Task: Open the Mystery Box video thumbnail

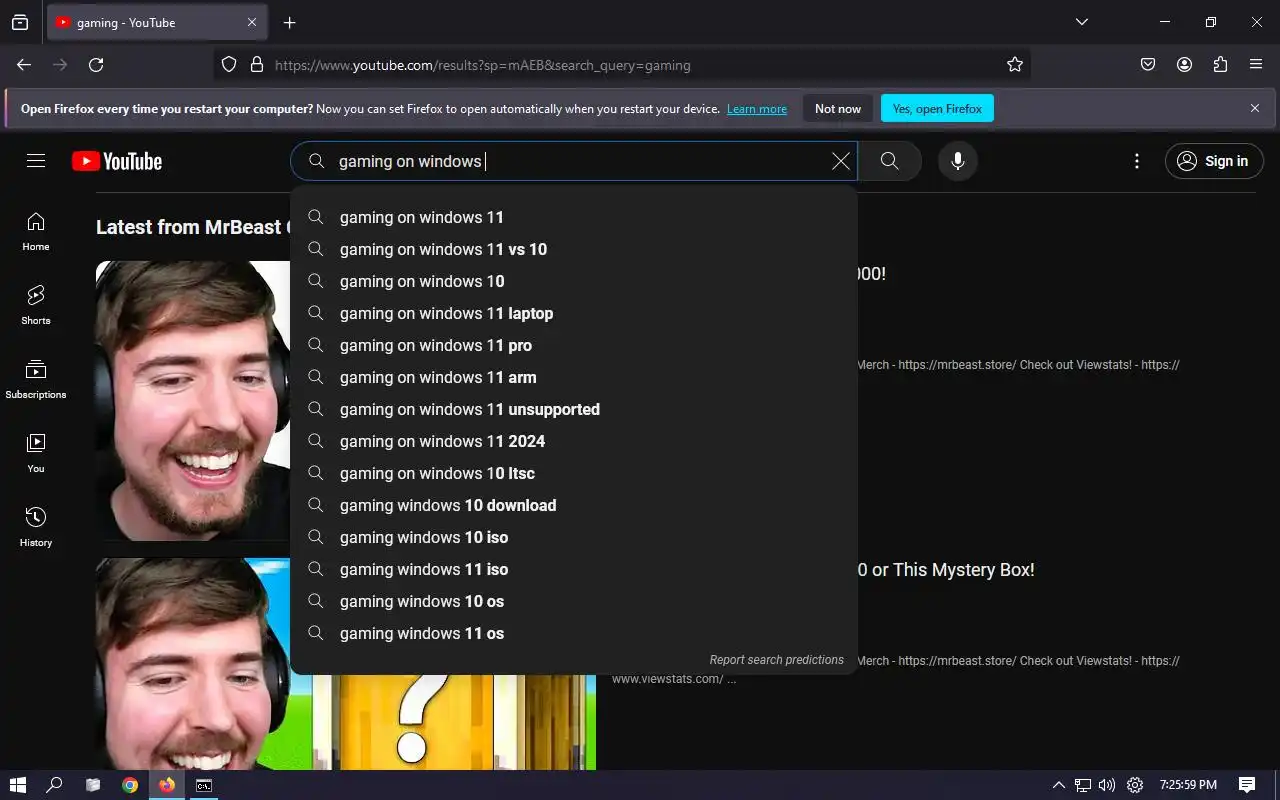Action: tap(346, 664)
